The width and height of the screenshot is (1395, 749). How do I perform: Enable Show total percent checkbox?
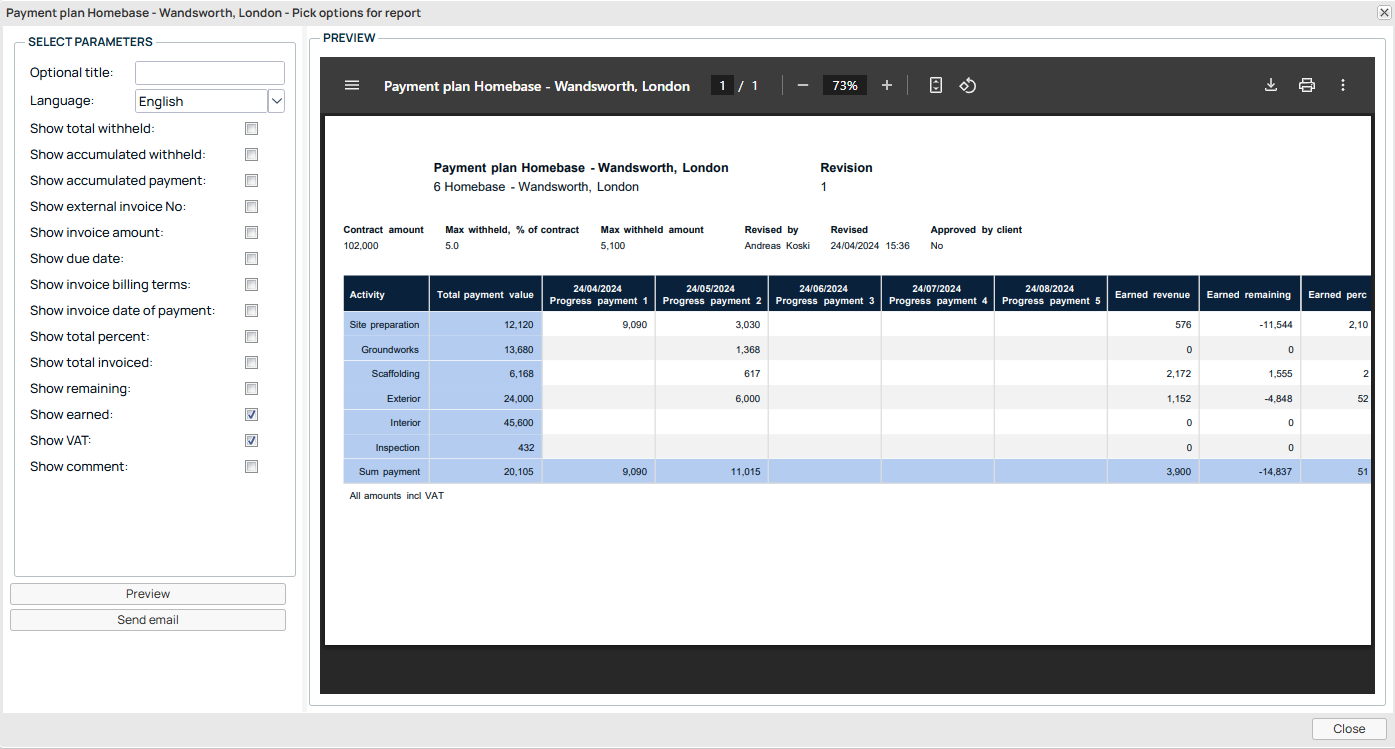tap(252, 337)
